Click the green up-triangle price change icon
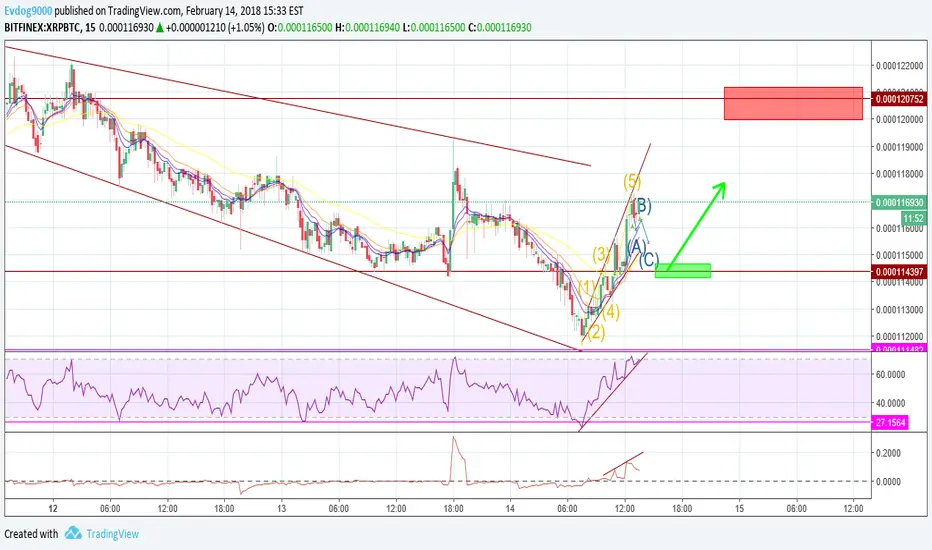Viewport: 932px width, 550px height. pos(160,27)
